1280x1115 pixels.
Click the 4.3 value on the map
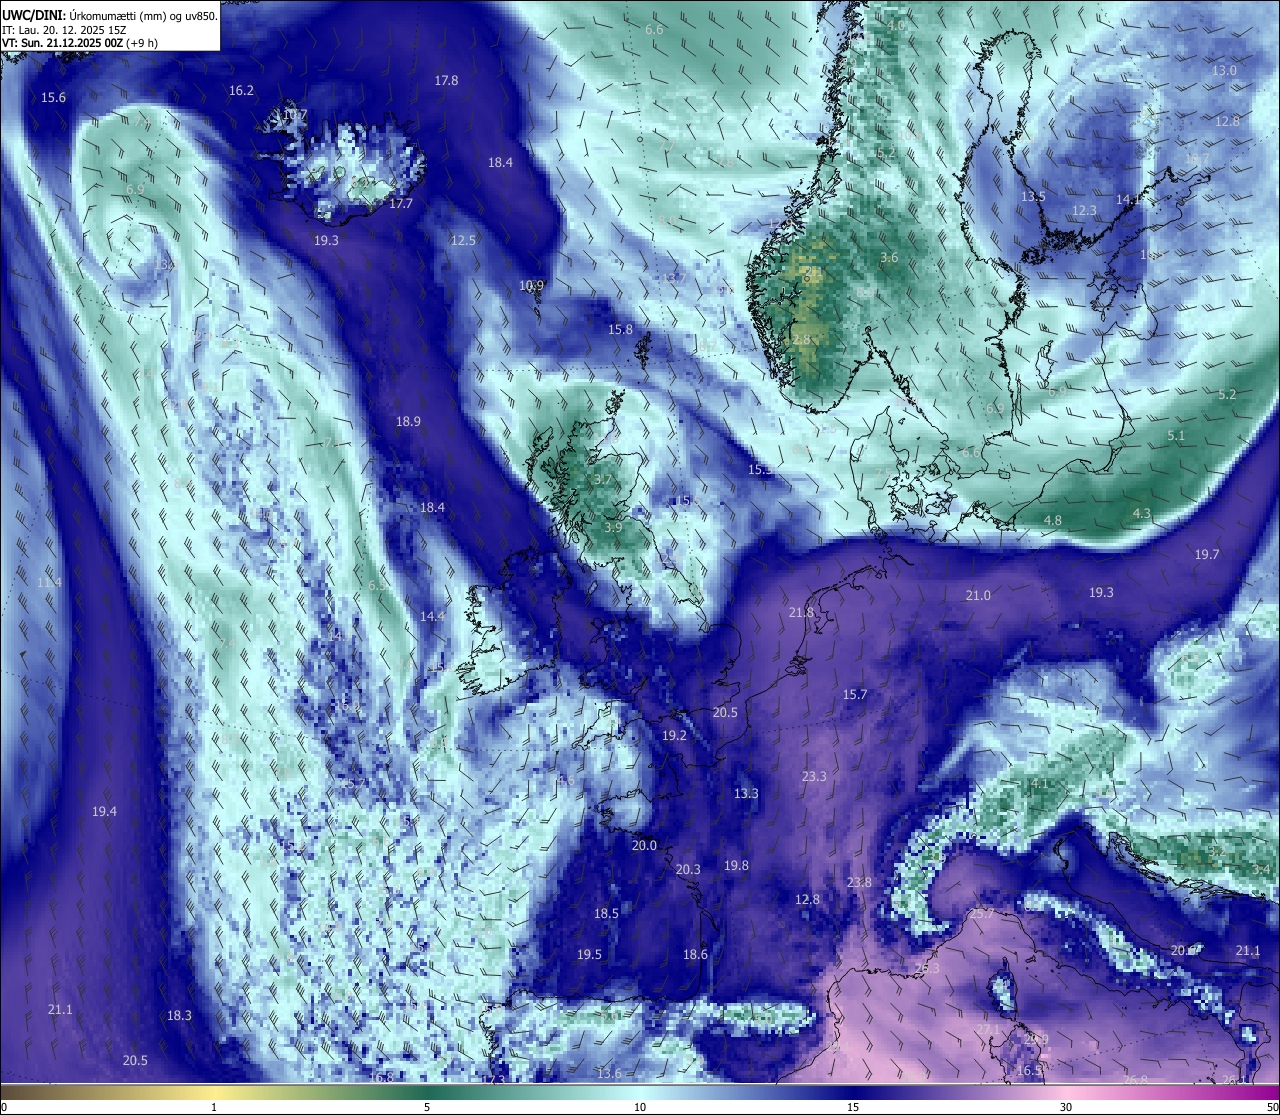pos(1141,514)
